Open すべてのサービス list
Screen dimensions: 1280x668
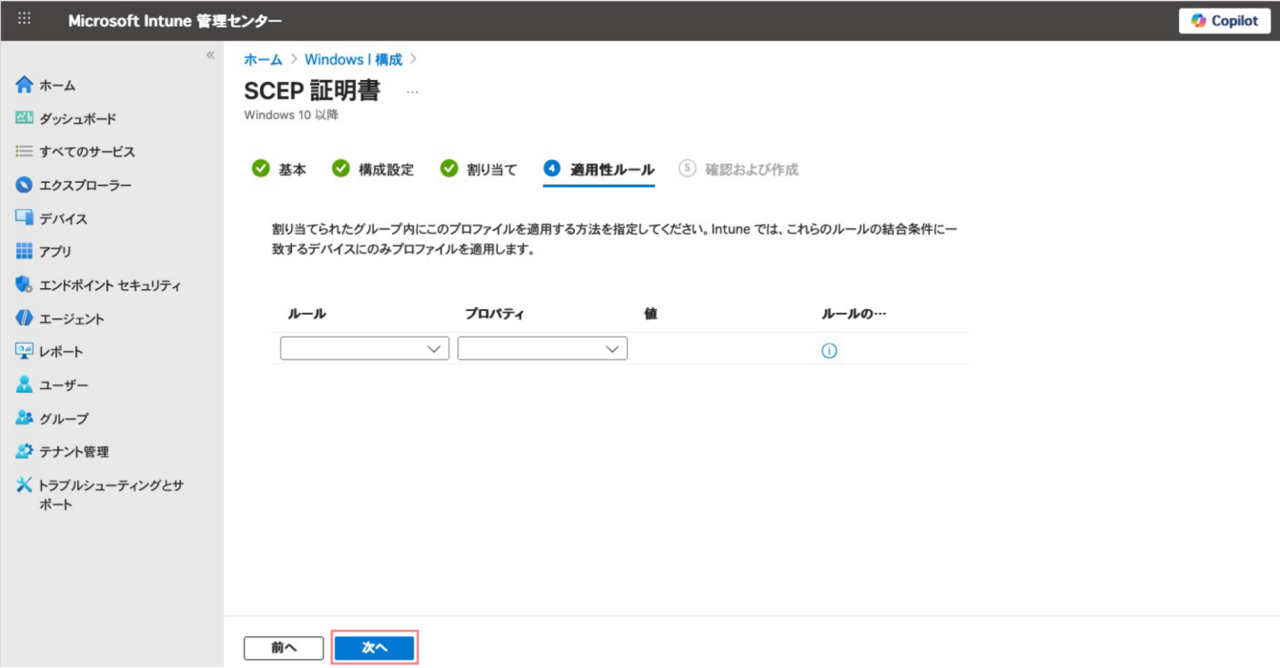tap(87, 152)
